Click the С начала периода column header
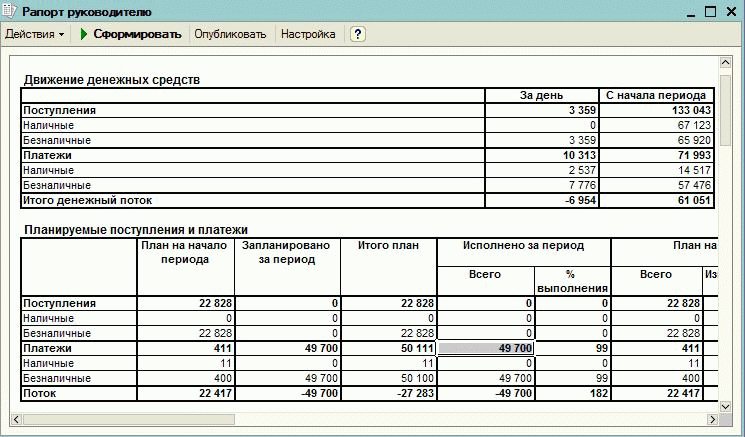The height and width of the screenshot is (437, 745). click(656, 95)
